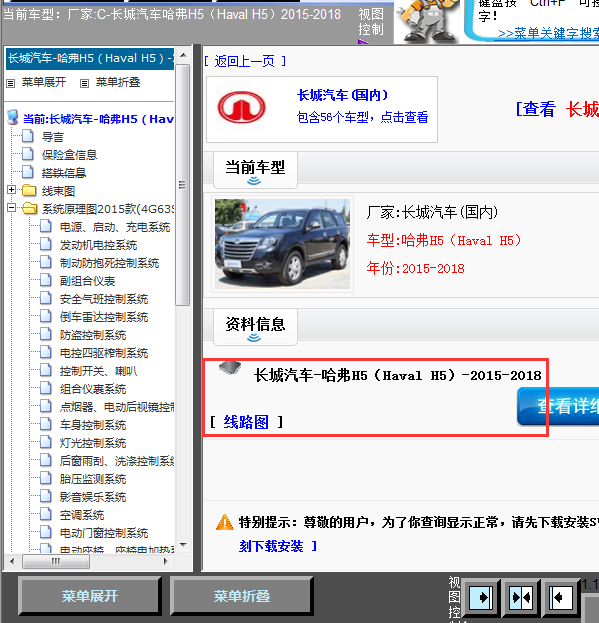599x623 pixels.
Task: Click sidebar horizontal scrollbar left arrow
Action: pos(12,561)
